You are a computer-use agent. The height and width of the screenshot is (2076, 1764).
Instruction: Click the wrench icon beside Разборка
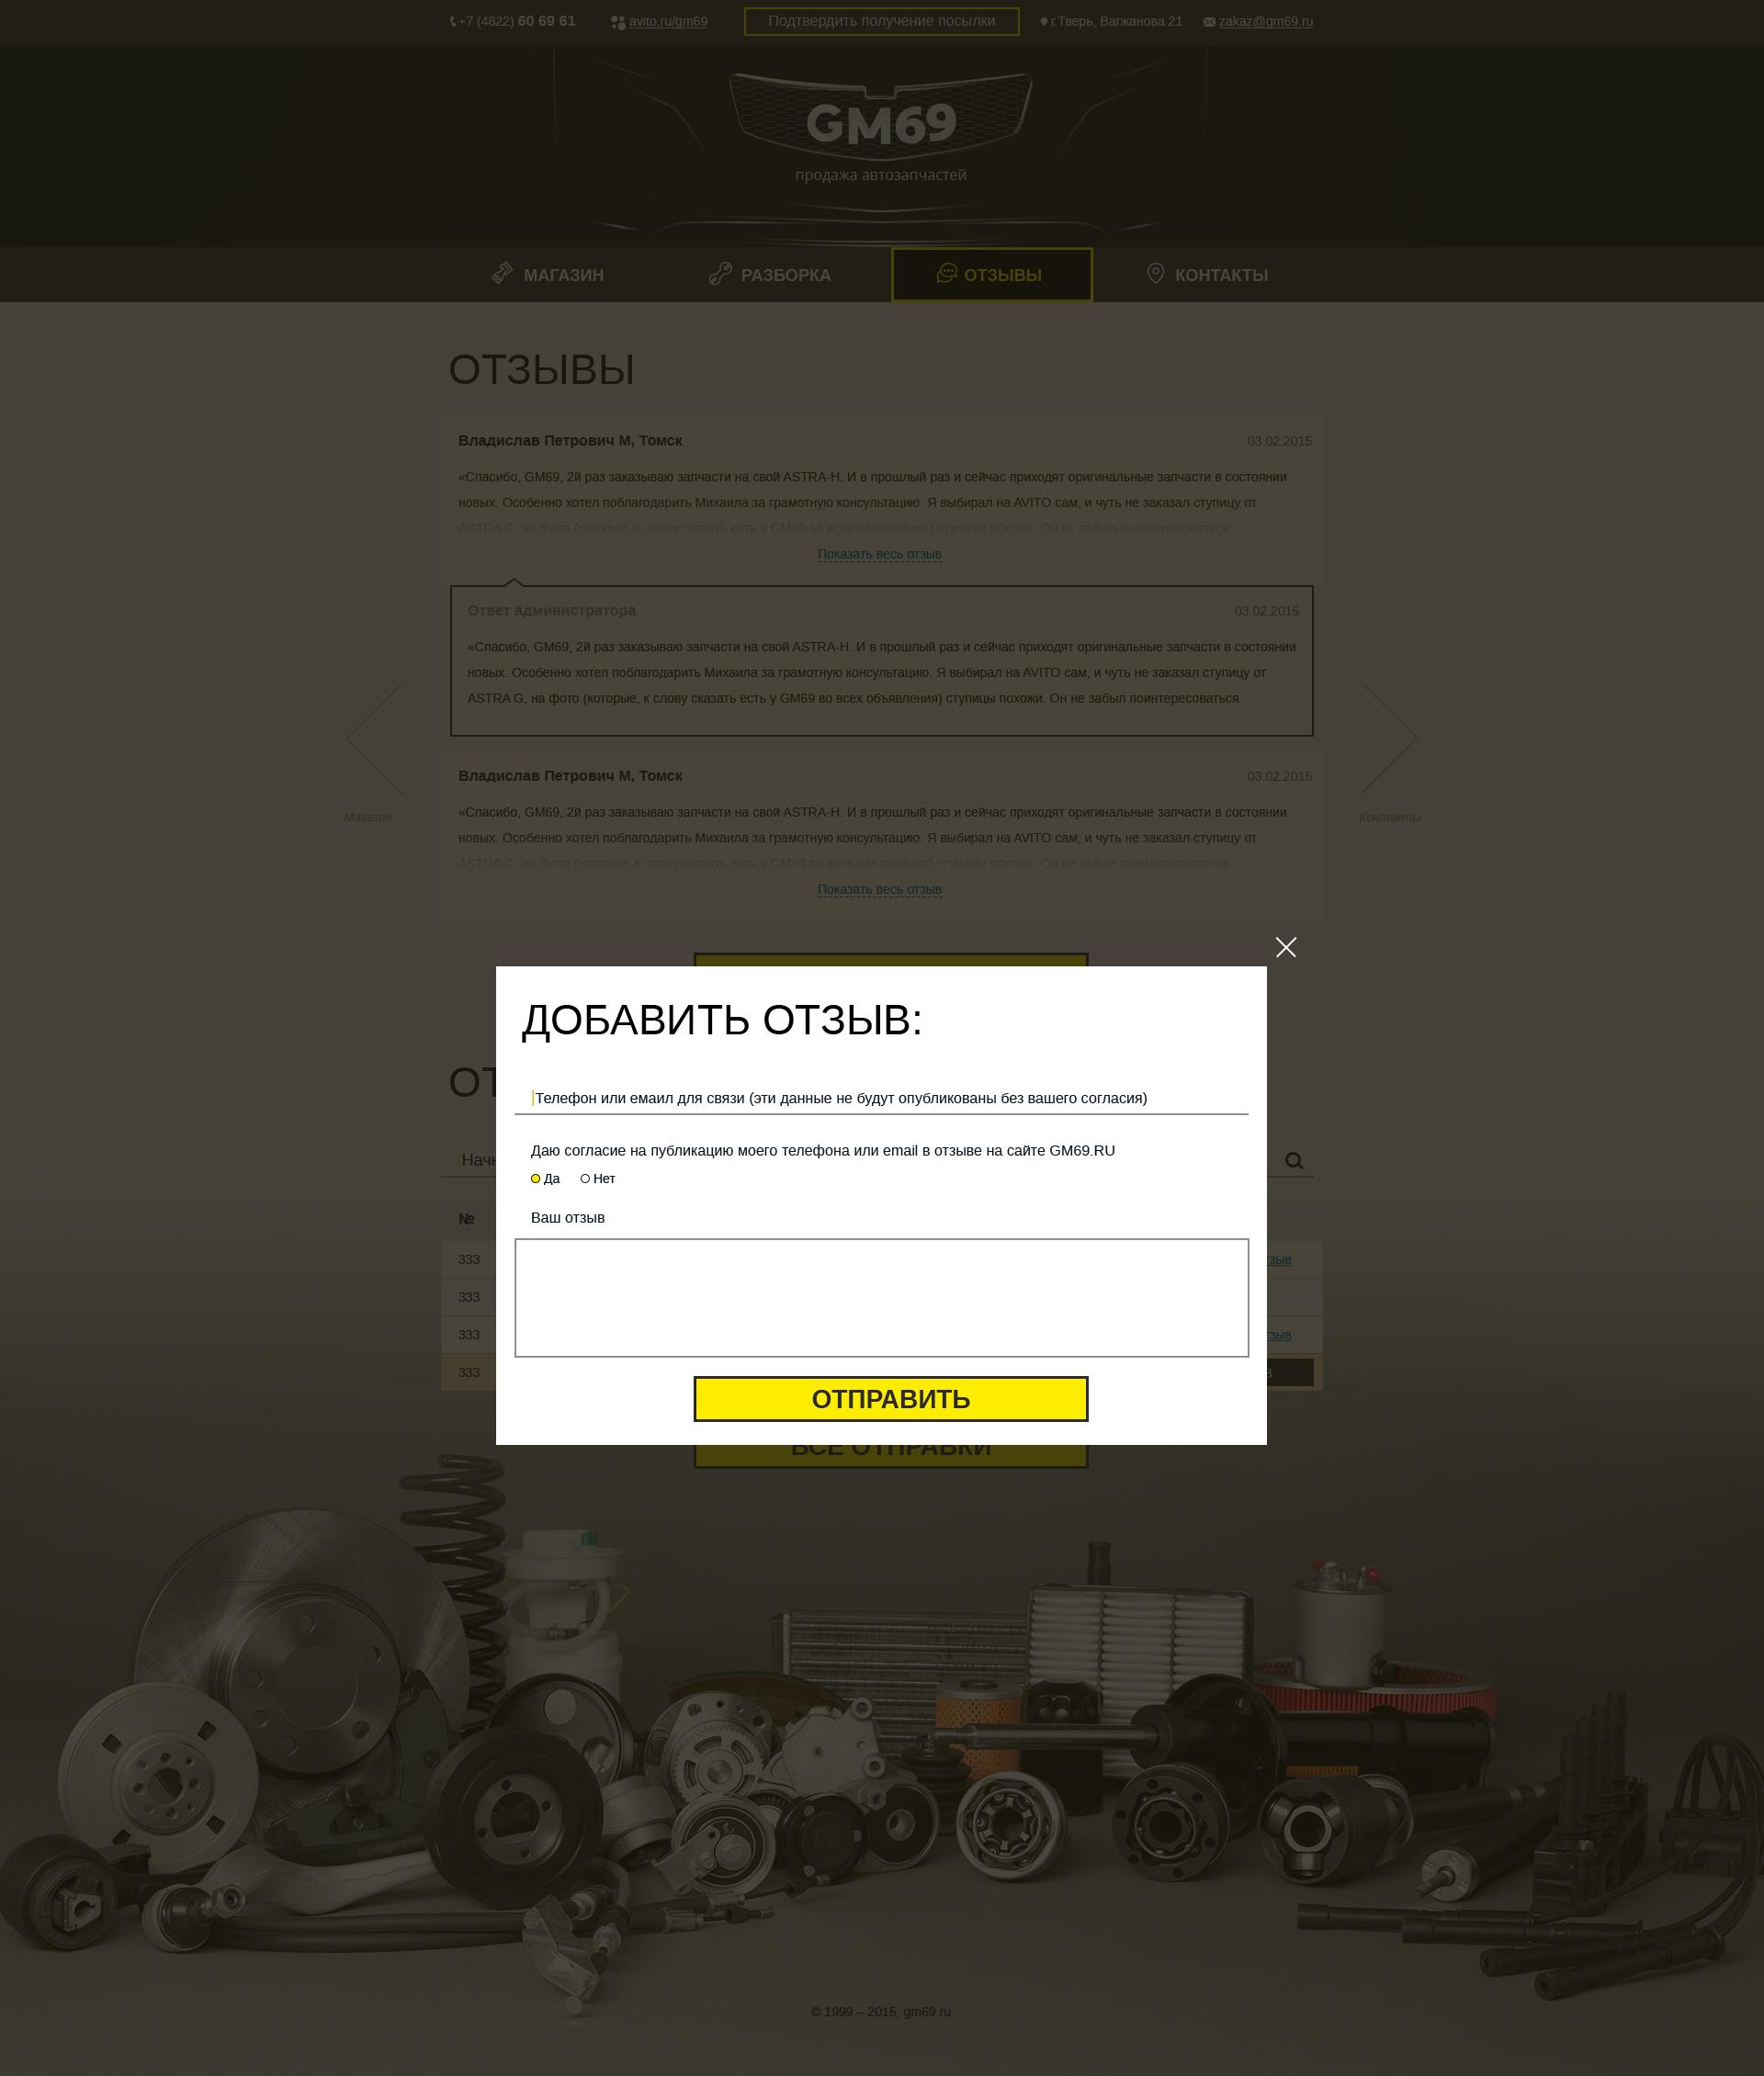pos(720,273)
